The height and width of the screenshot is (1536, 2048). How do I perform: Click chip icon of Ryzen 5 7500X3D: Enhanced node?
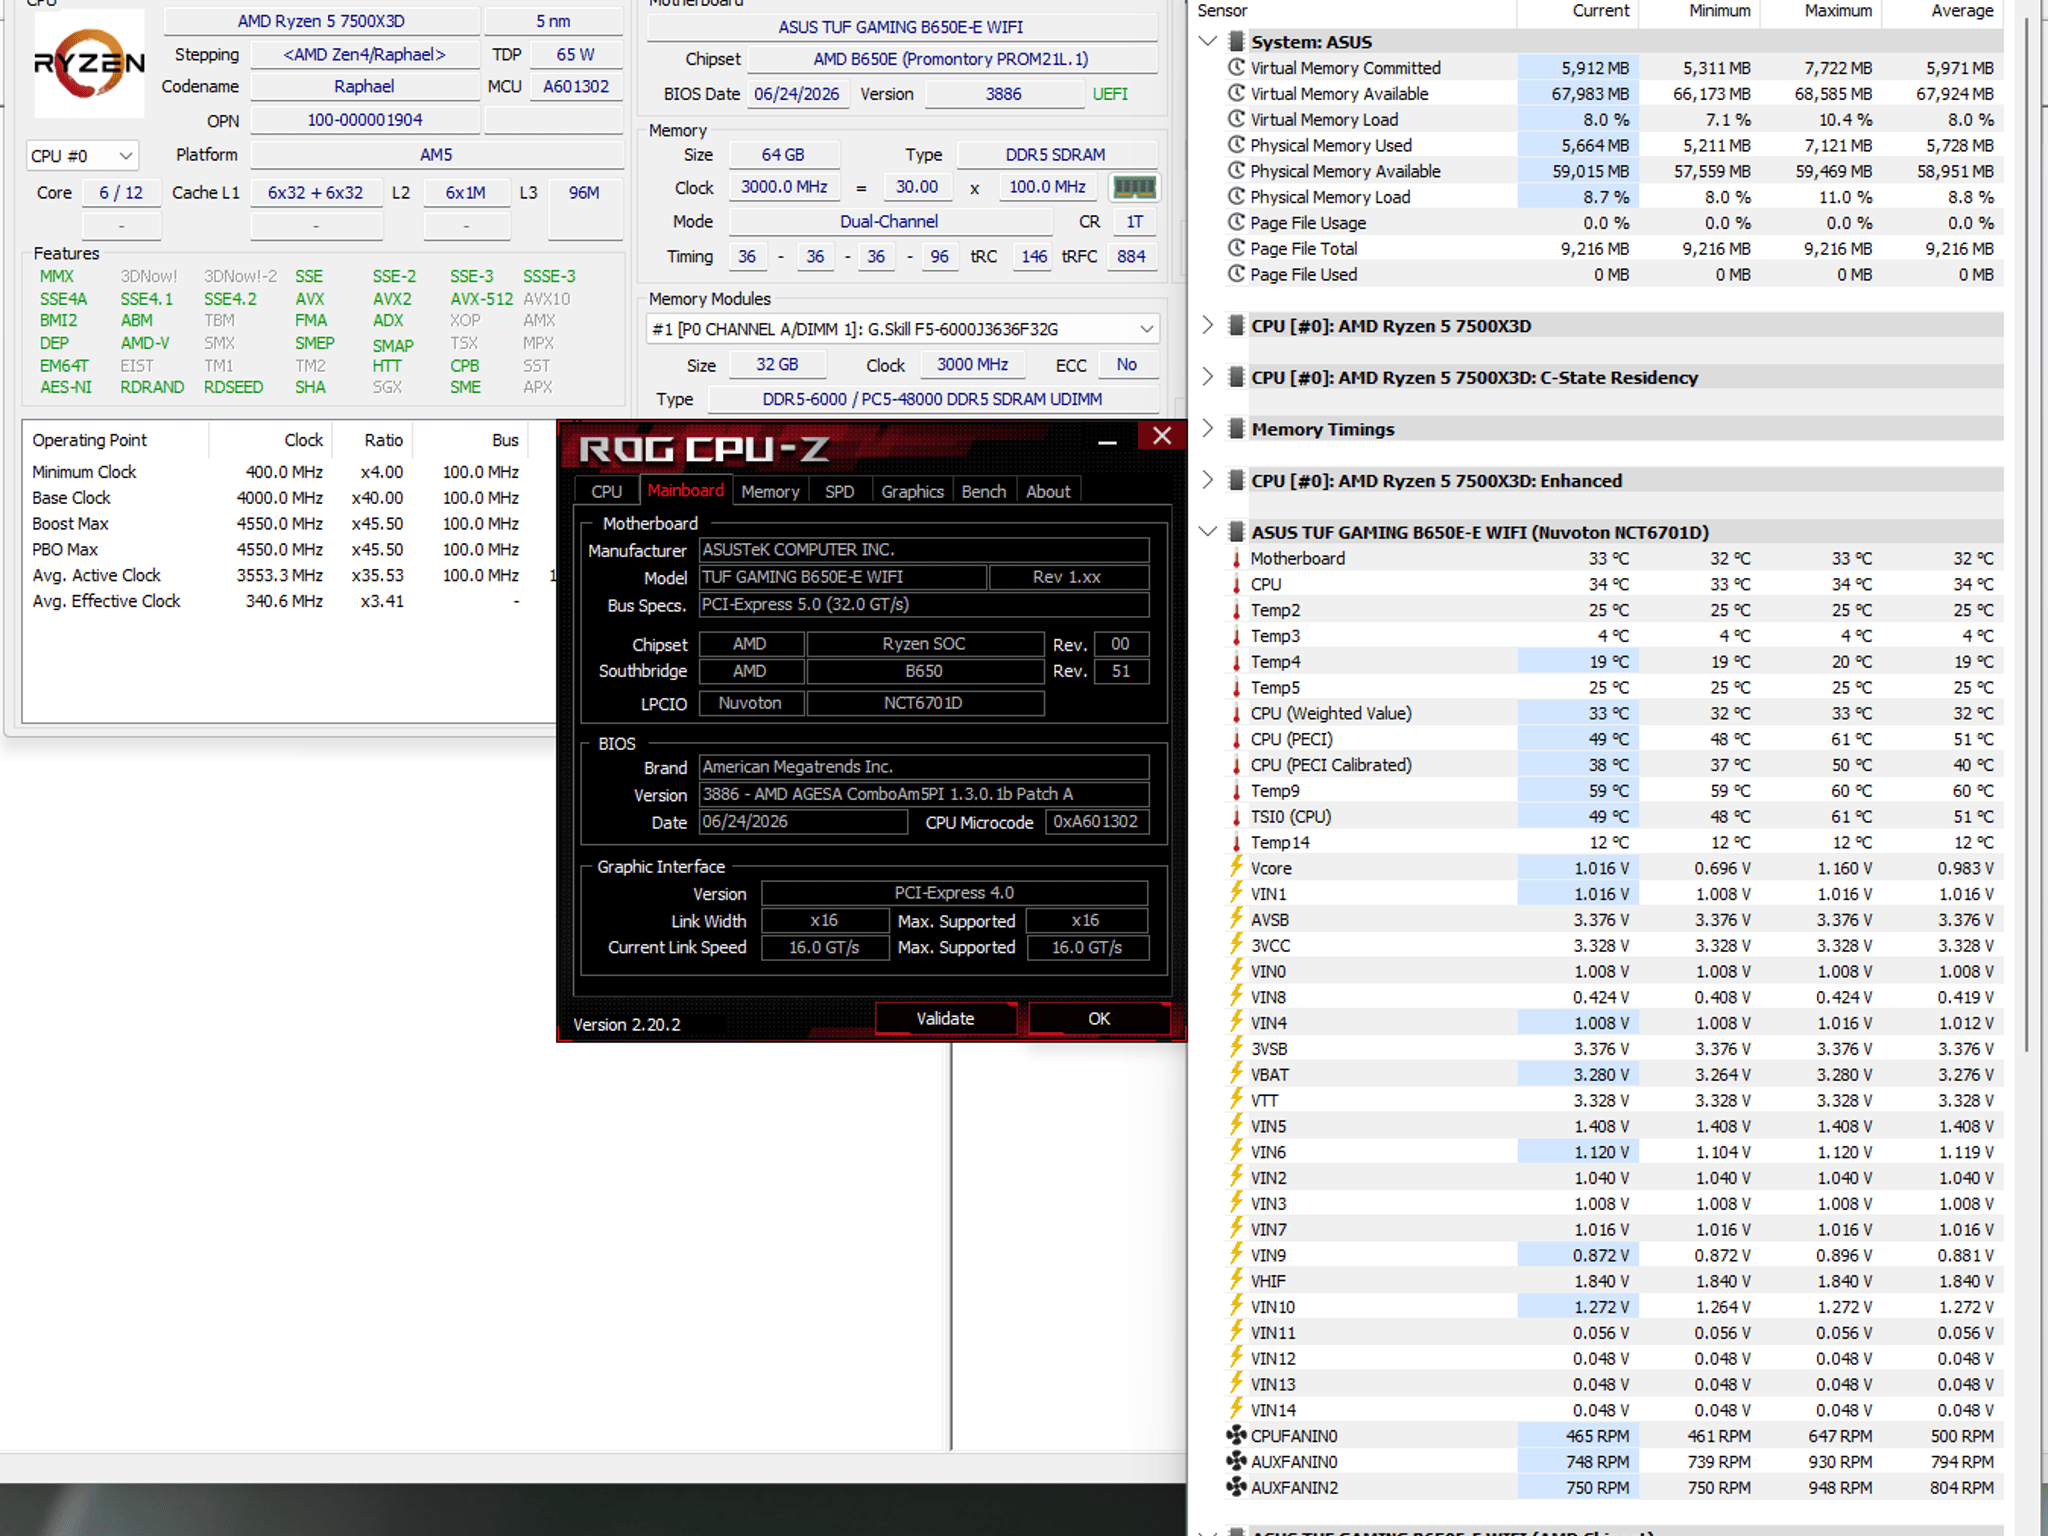pos(1236,480)
